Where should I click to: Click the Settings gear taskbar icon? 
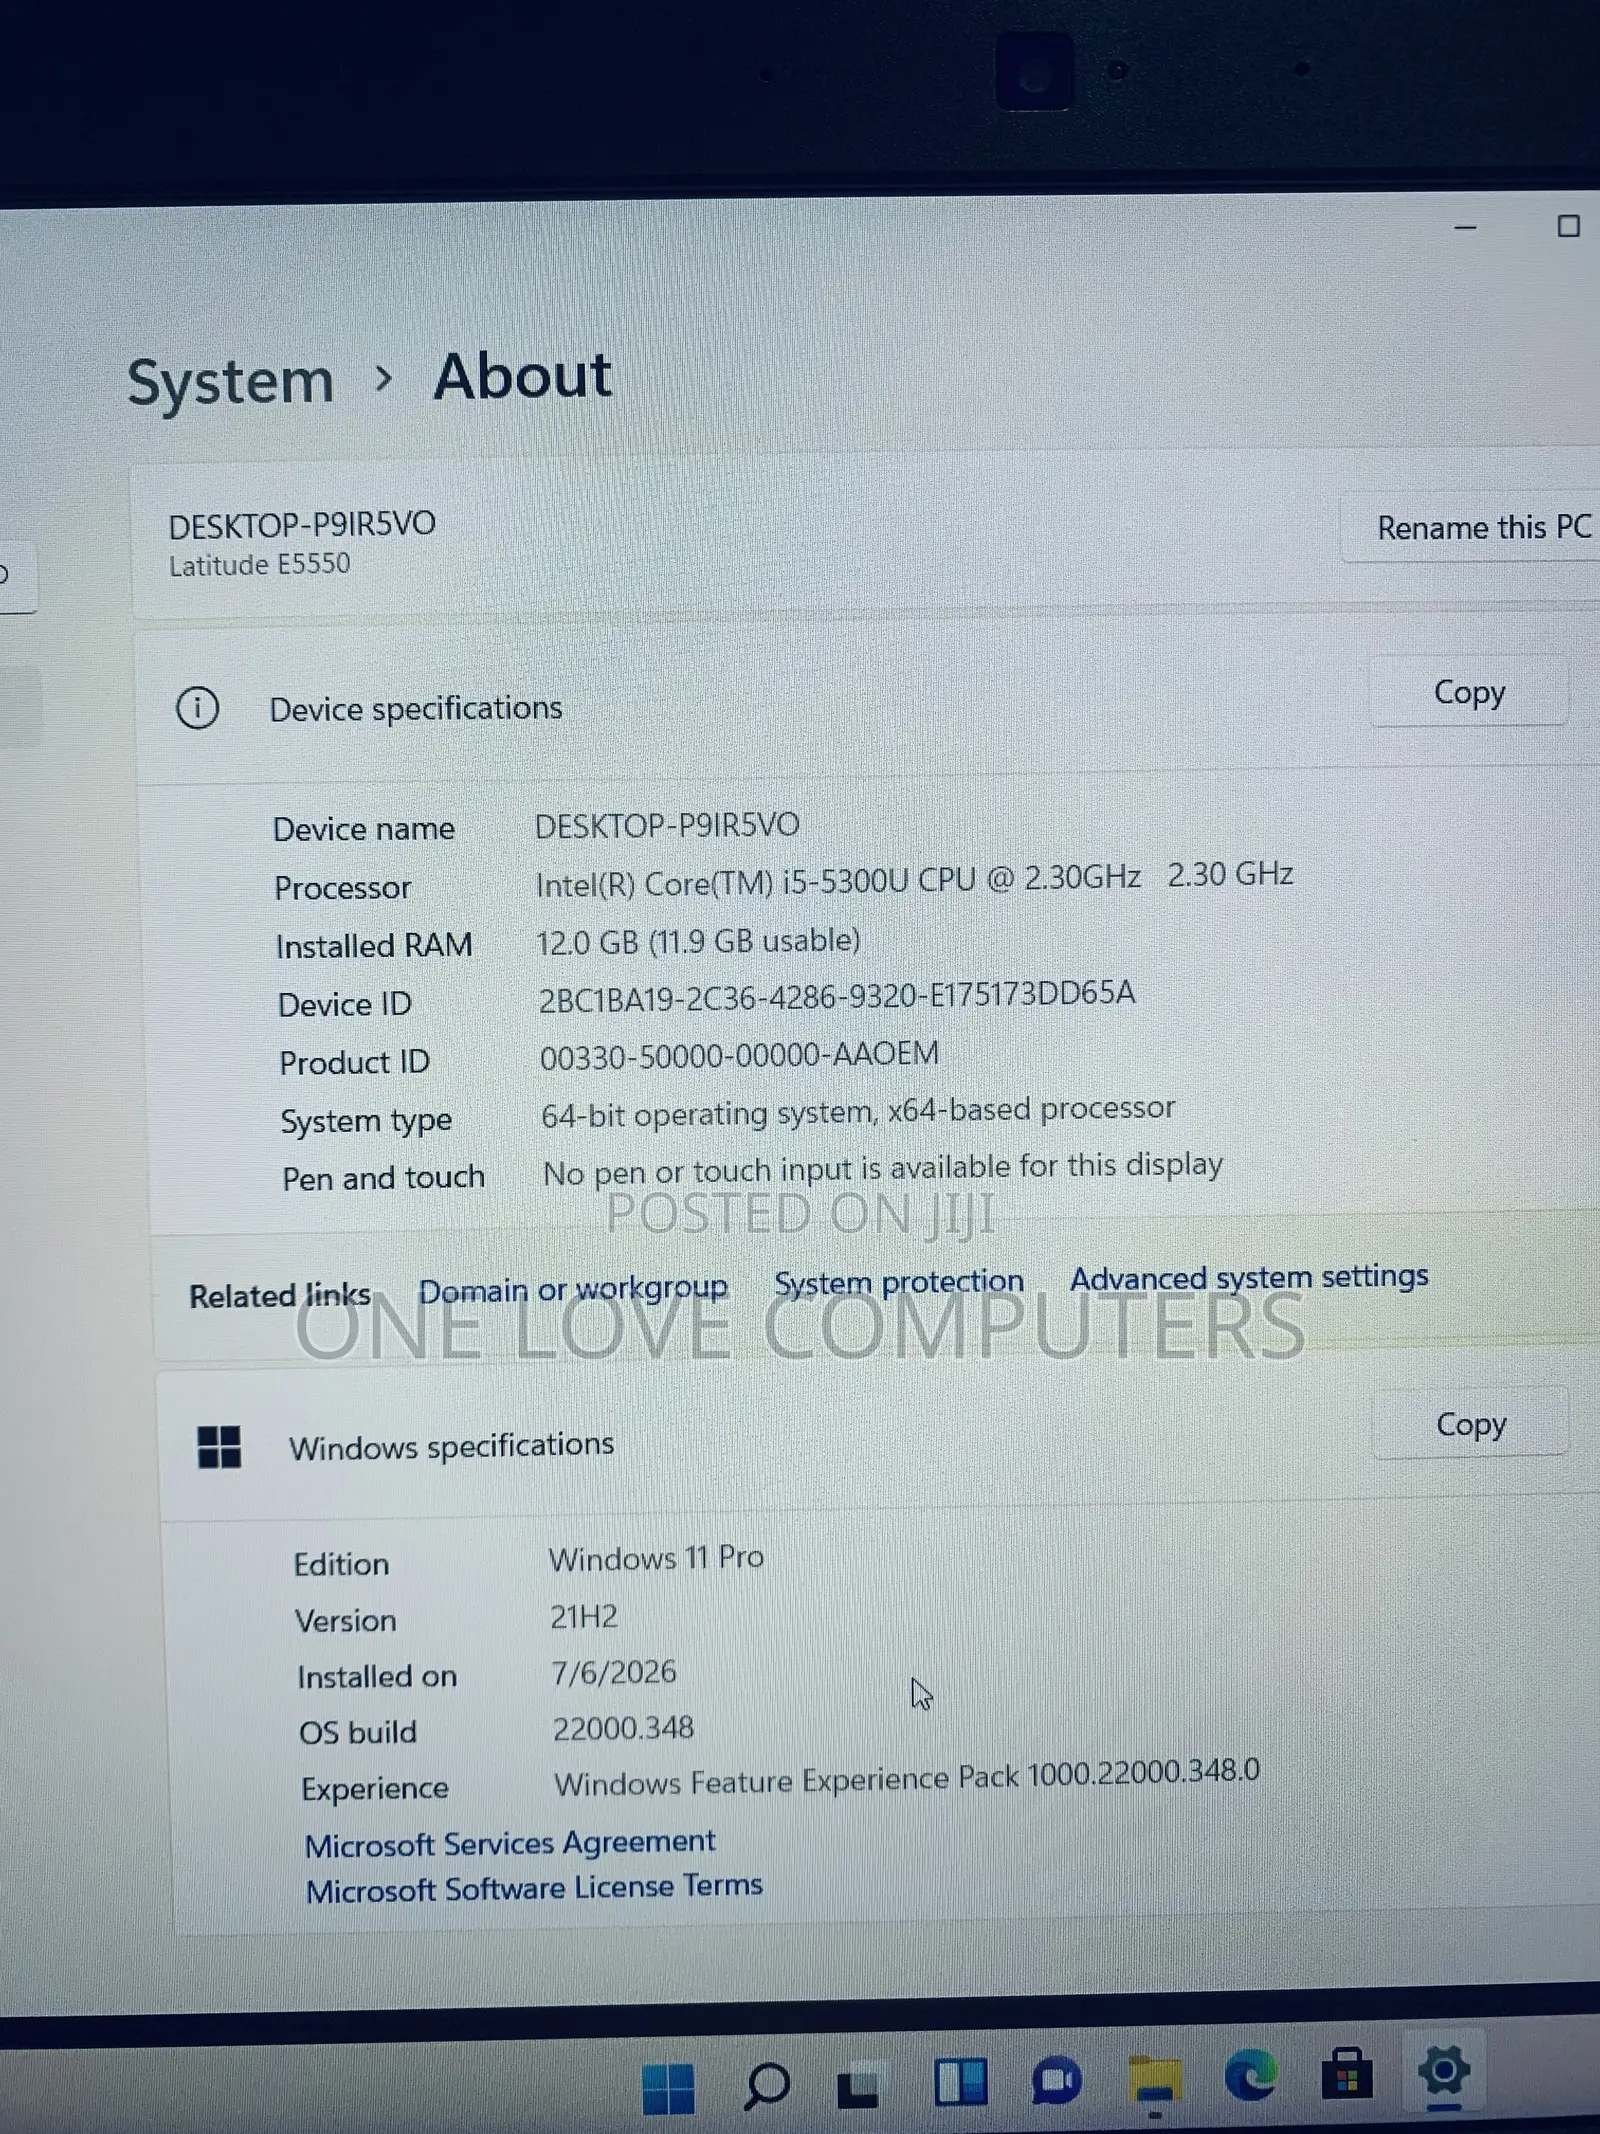coord(1445,2070)
